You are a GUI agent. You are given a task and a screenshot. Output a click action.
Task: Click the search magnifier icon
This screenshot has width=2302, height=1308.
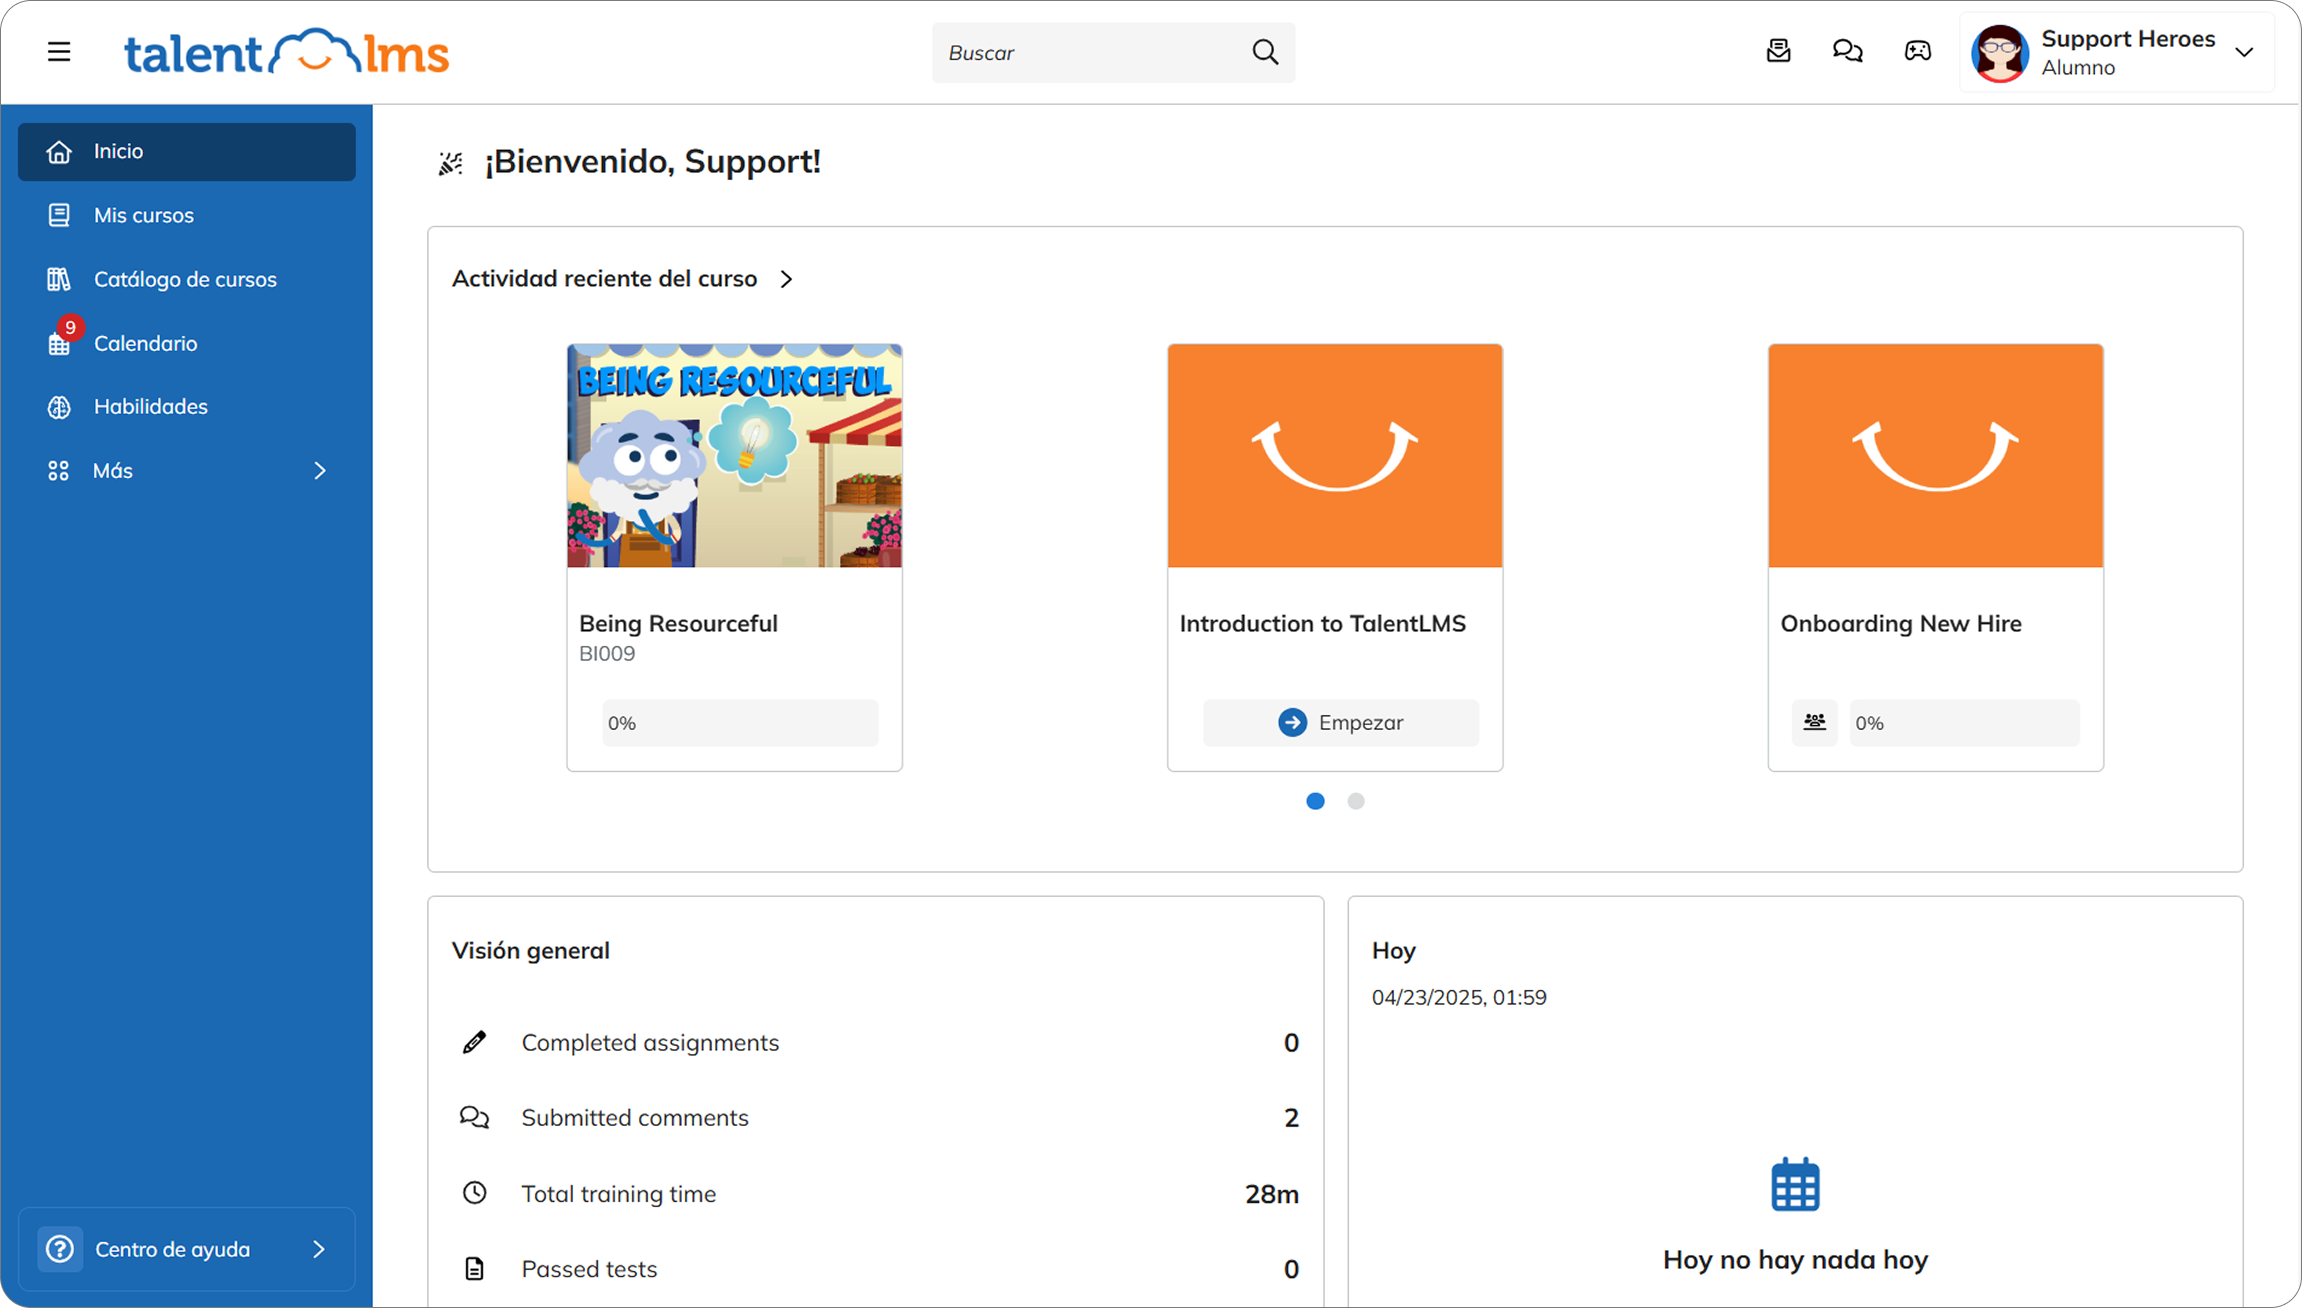(x=1265, y=52)
